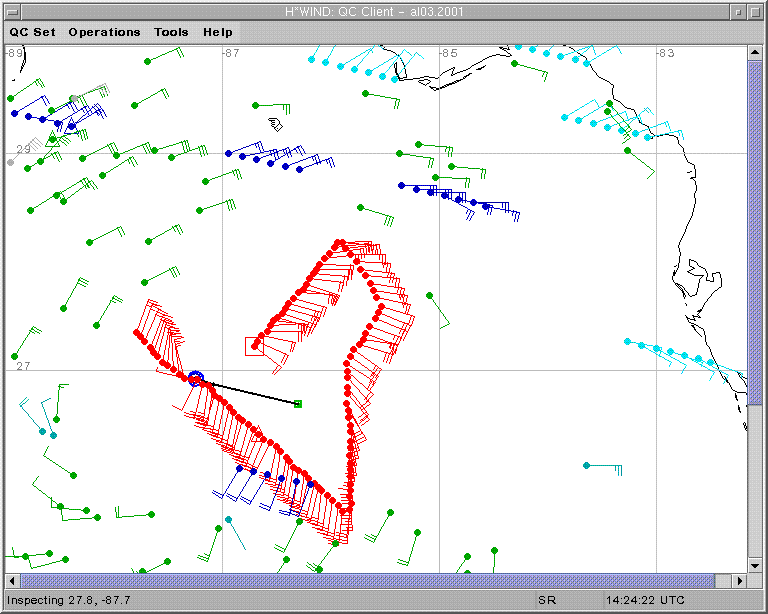Click the hand-shaped marker on the map
The height and width of the screenshot is (614, 768).
point(275,124)
